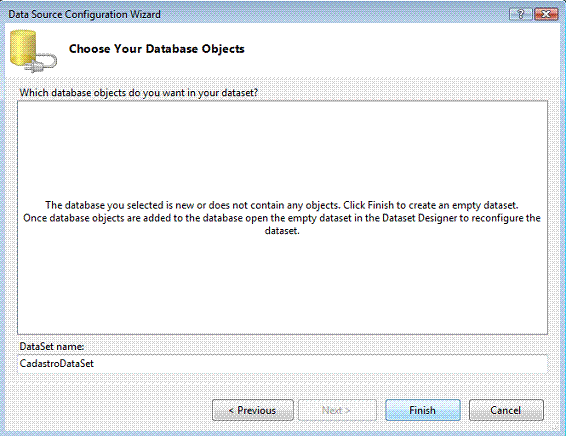
Task: Click the 'database you selected is new' message line
Action: (282, 205)
